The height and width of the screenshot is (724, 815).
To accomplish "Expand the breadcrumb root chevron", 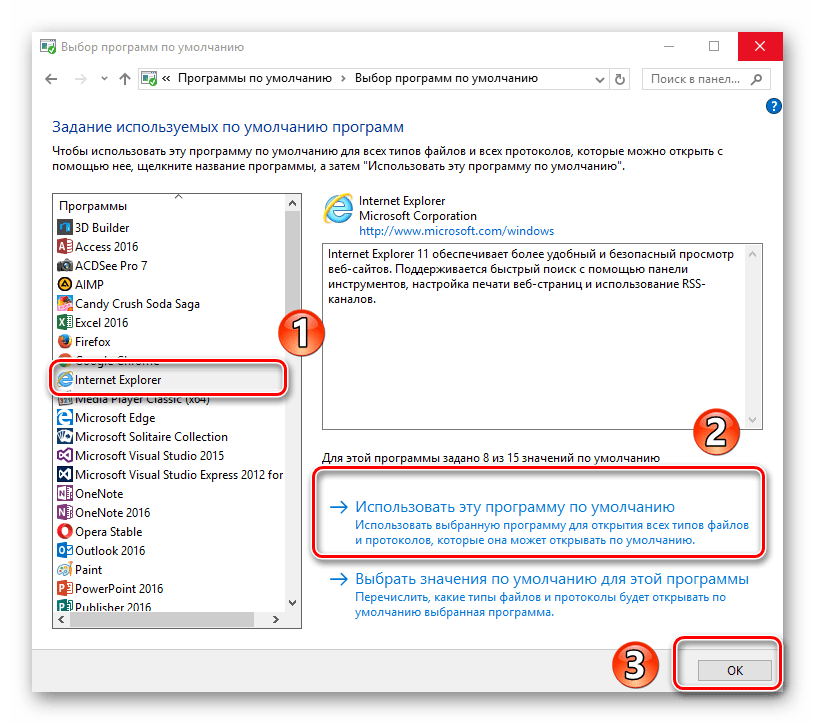I will (167, 78).
